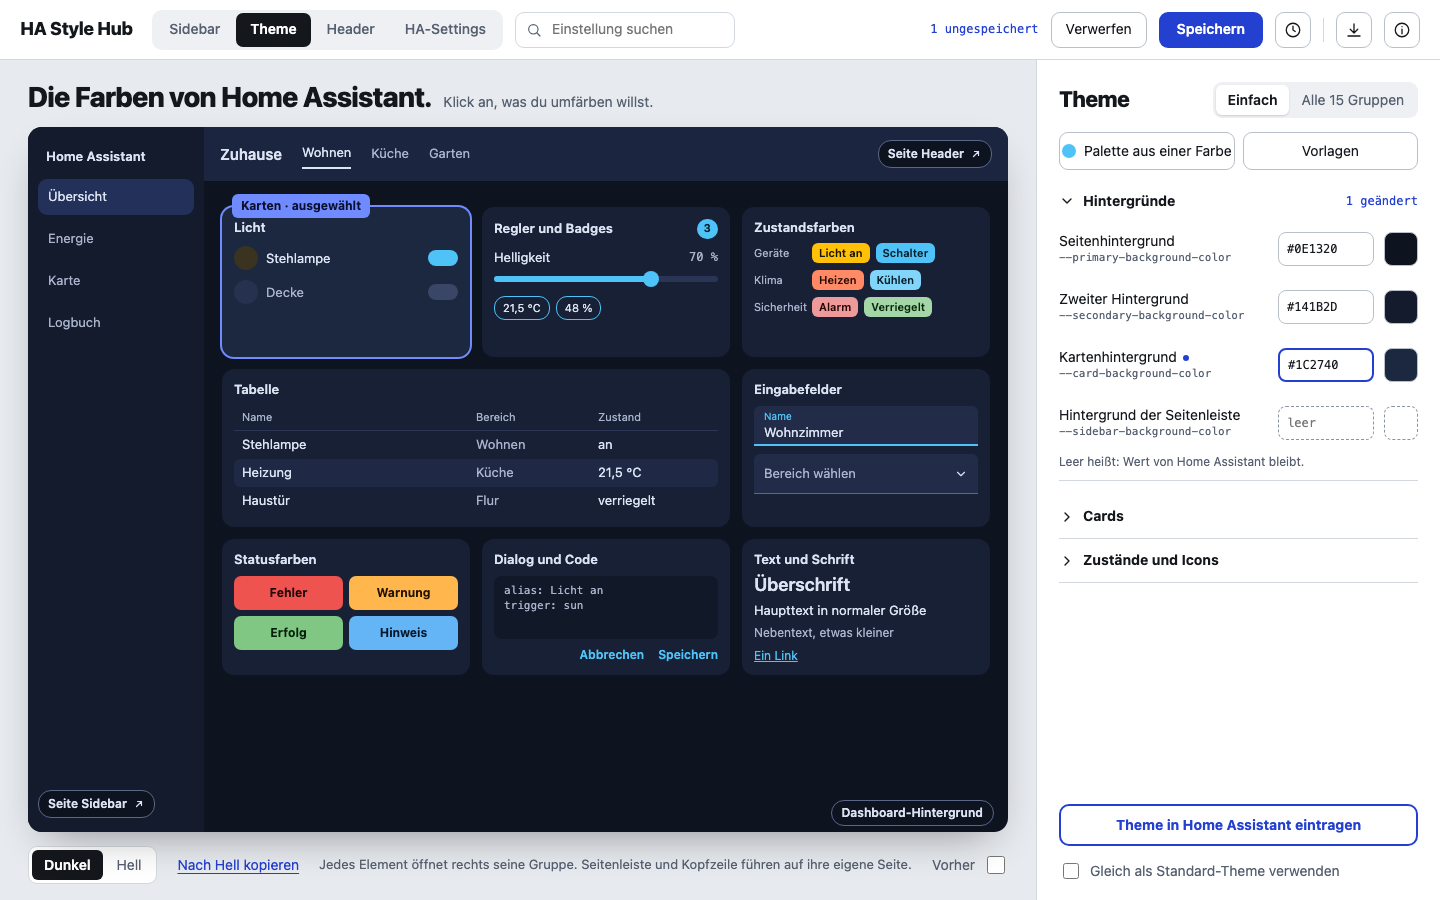Screen dimensions: 1440x900
Task: Click the Decke lamp icon
Action: point(246,292)
